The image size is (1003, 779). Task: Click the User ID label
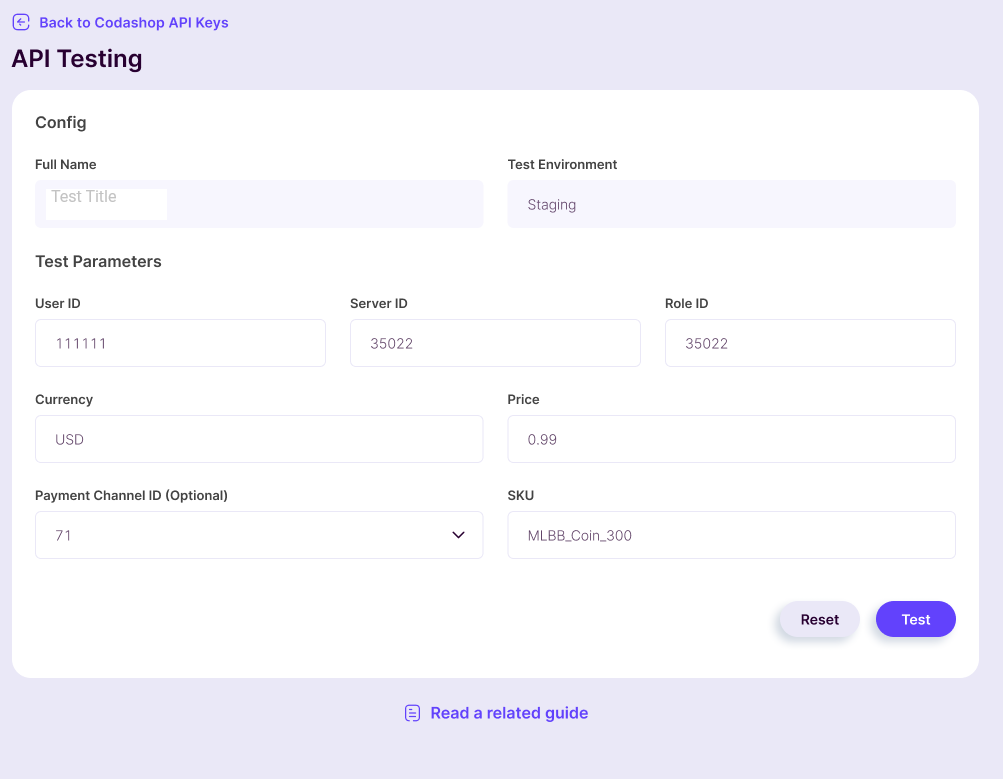[x=58, y=303]
